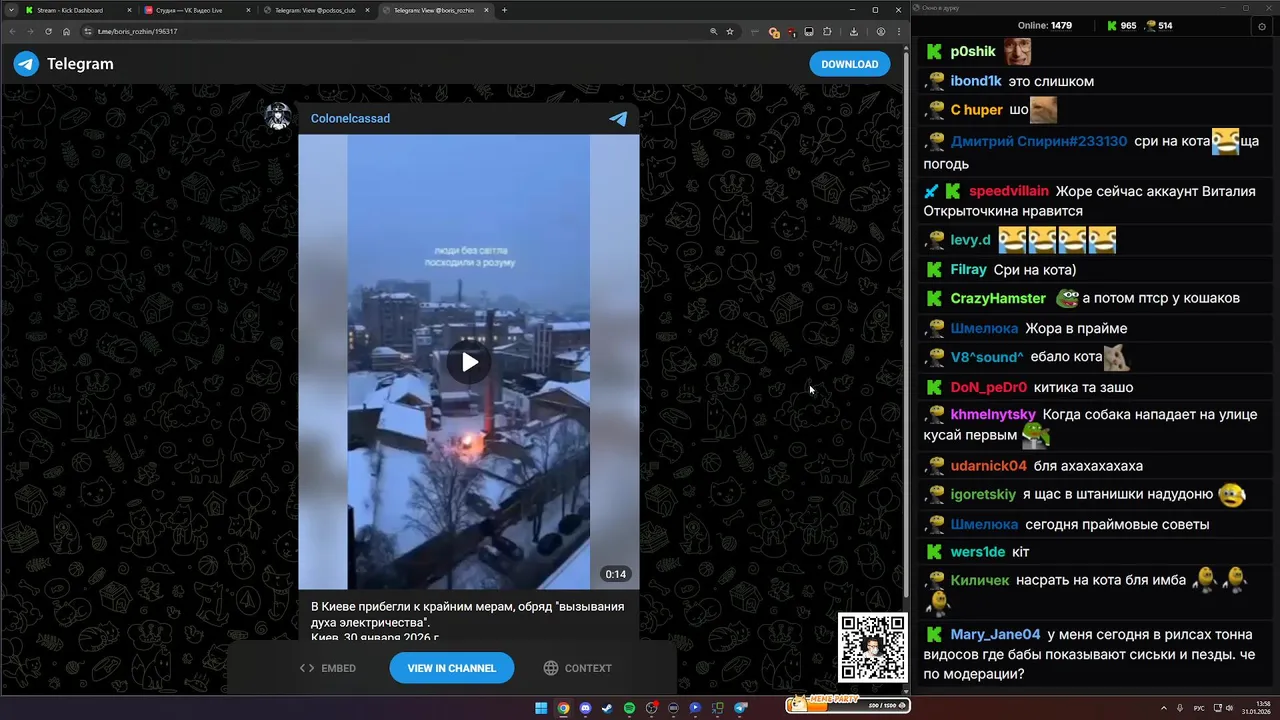Click VIEW IN CHANNEL button
The image size is (1280, 720).
coord(452,668)
